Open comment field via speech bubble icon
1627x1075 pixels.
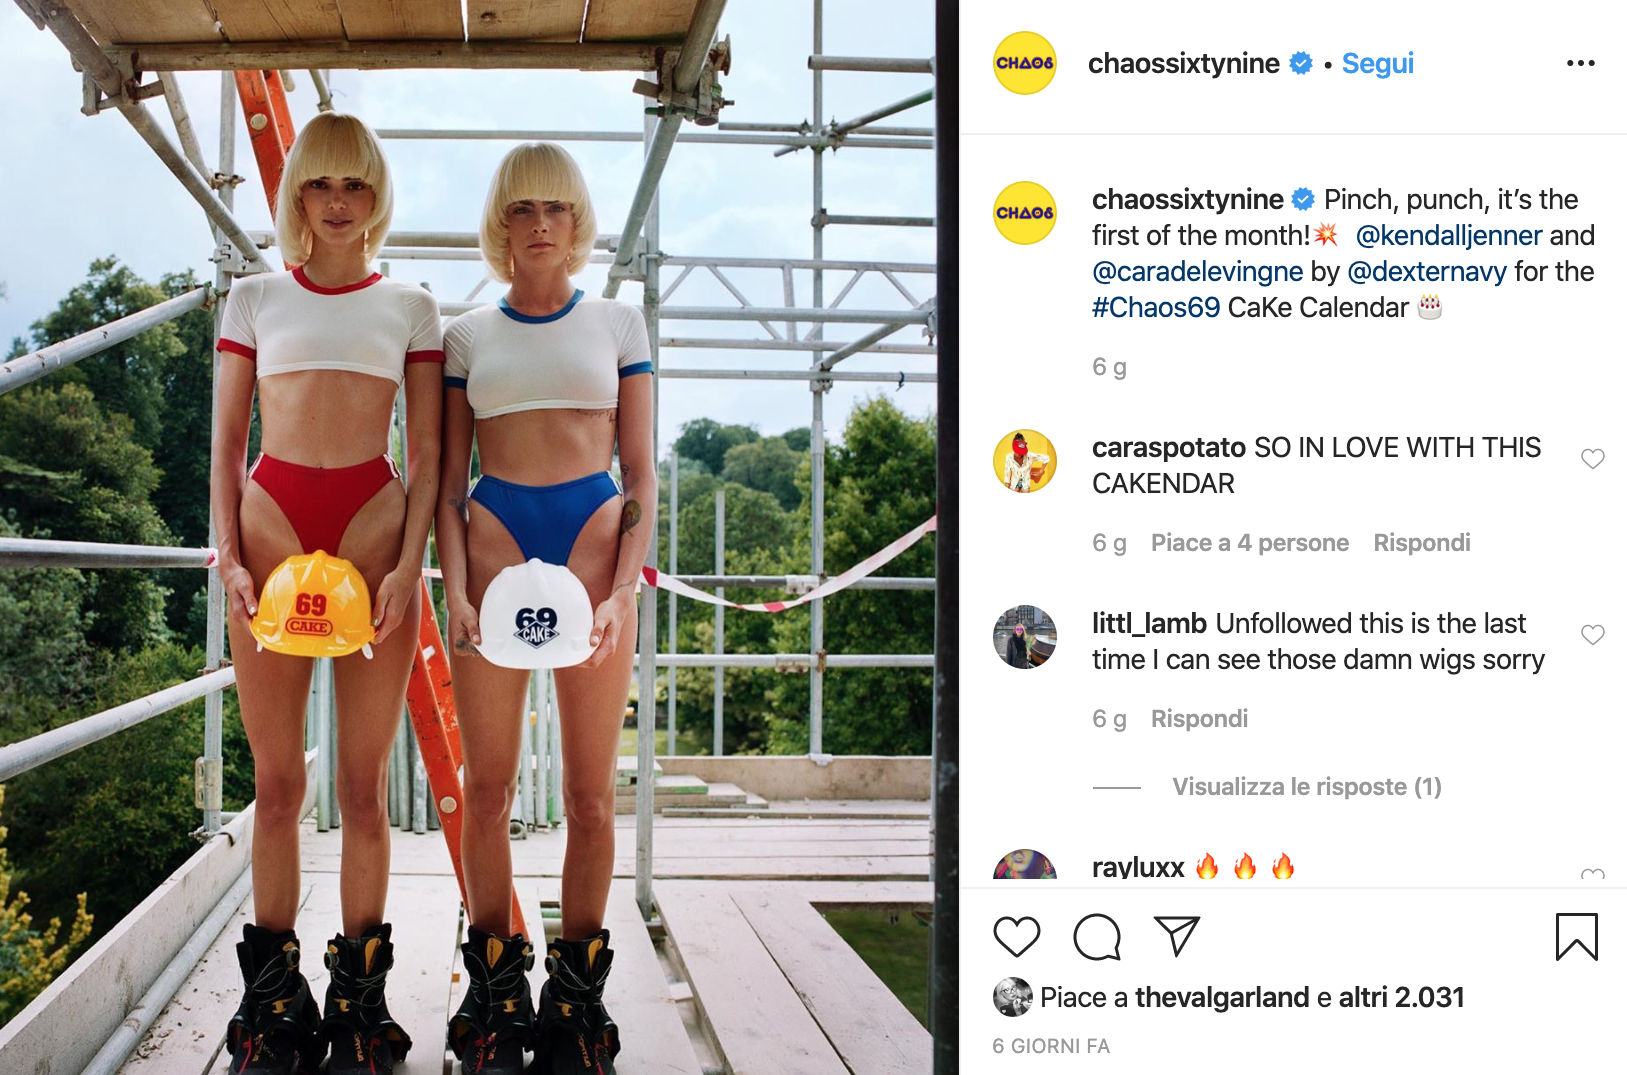[1097, 937]
